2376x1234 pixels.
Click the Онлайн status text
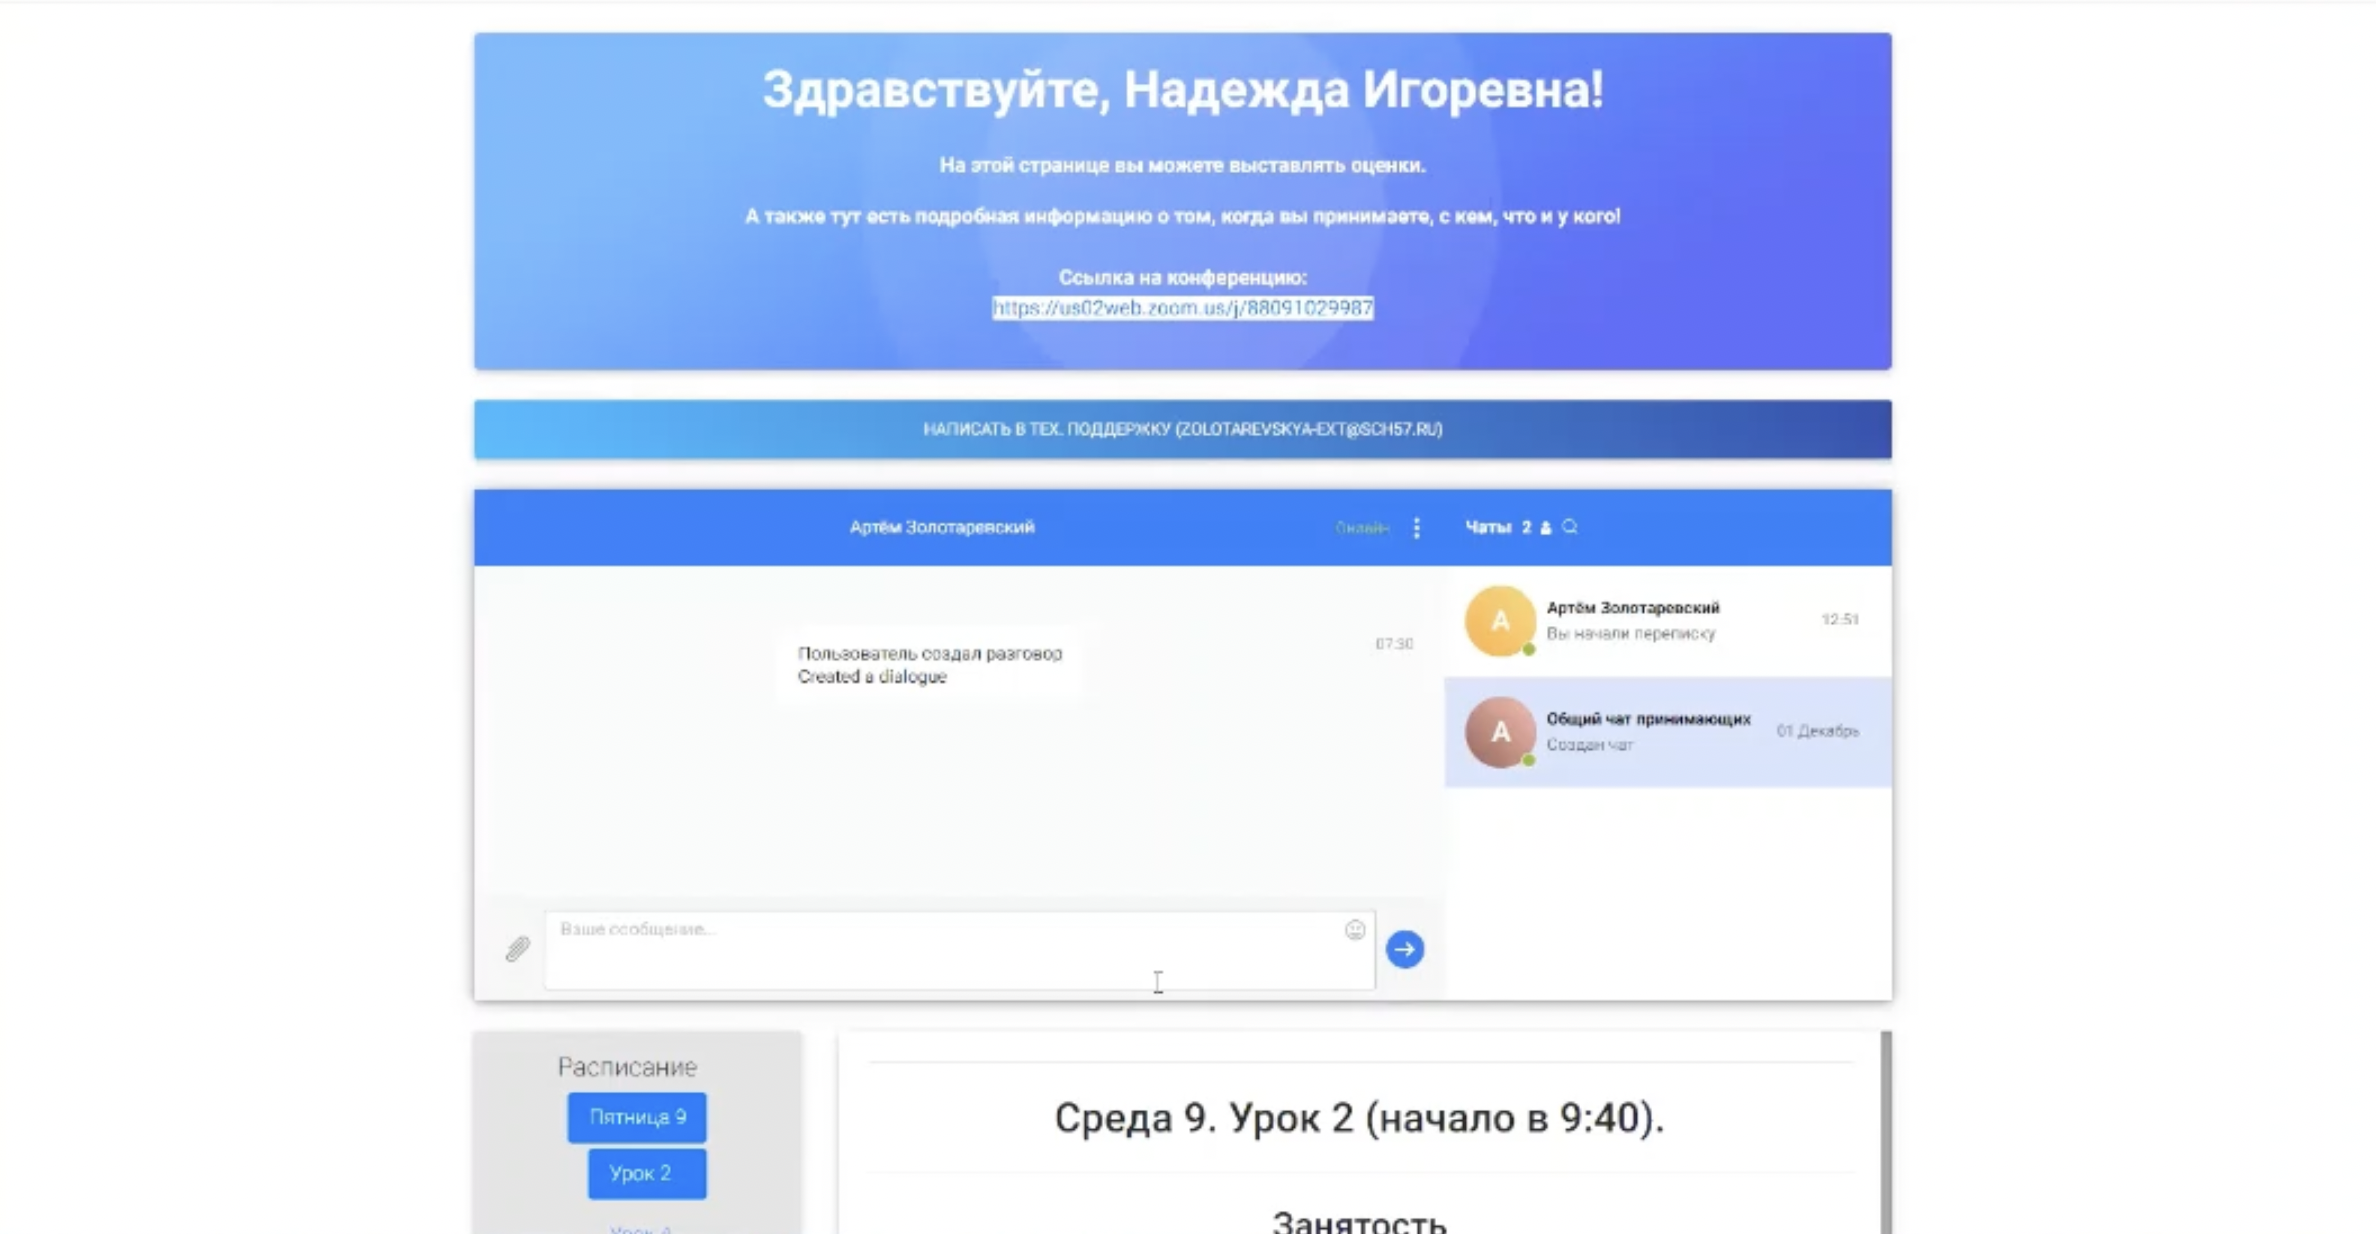point(1362,528)
